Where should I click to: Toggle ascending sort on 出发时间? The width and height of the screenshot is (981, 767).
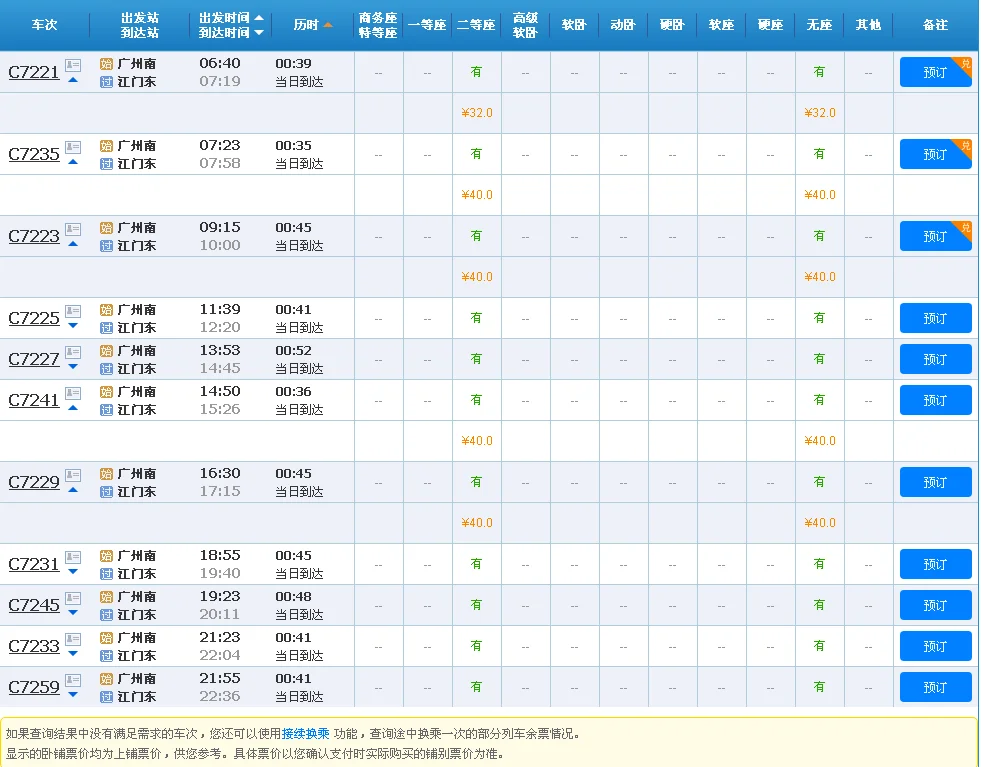tap(259, 18)
